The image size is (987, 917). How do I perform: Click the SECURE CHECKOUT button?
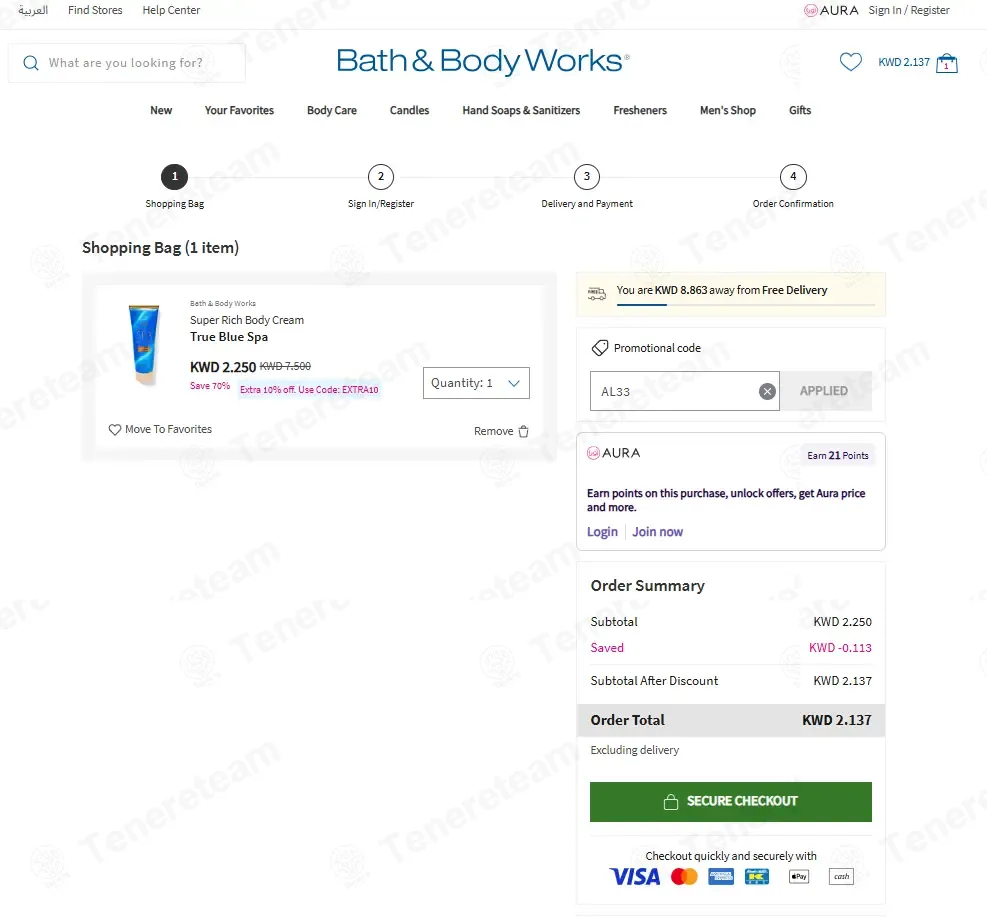click(730, 801)
